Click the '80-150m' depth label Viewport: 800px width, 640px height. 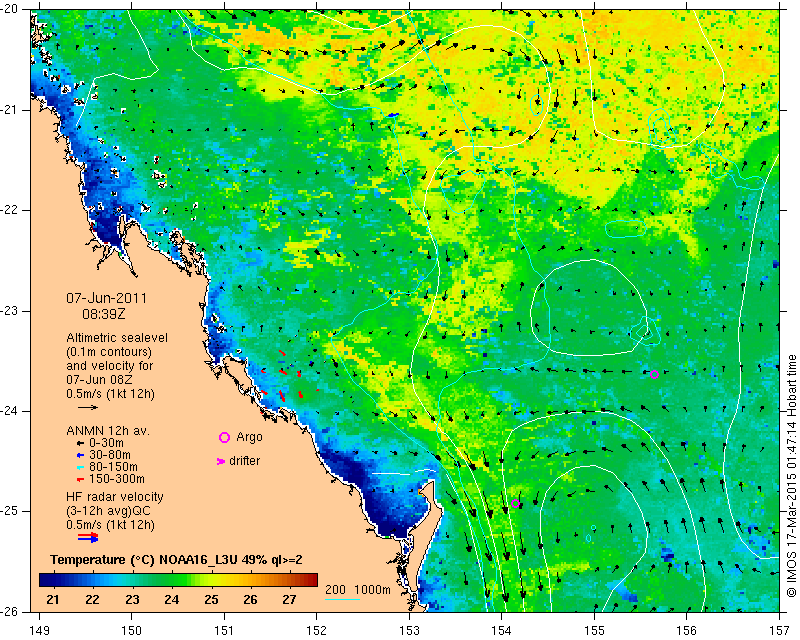click(x=113, y=467)
